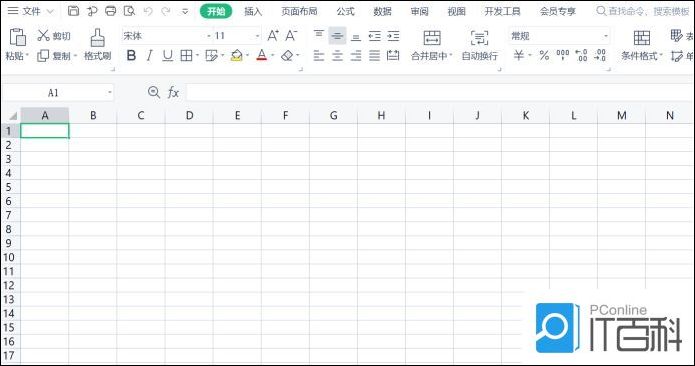Open the font size dropdown
695x366 pixels.
click(x=257, y=36)
